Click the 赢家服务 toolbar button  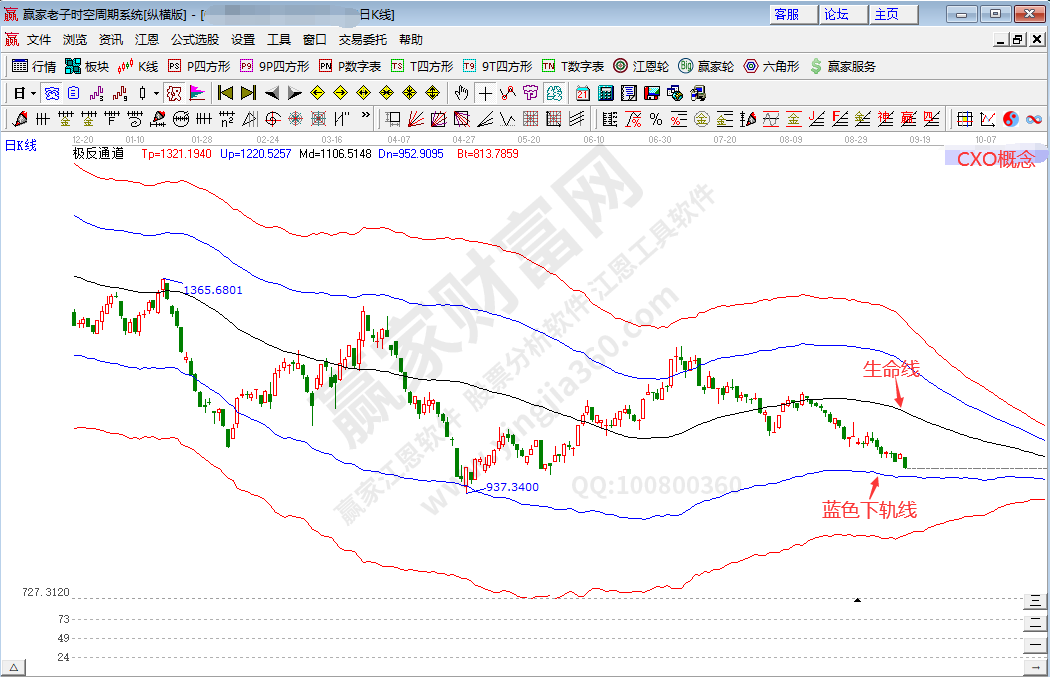coord(843,66)
